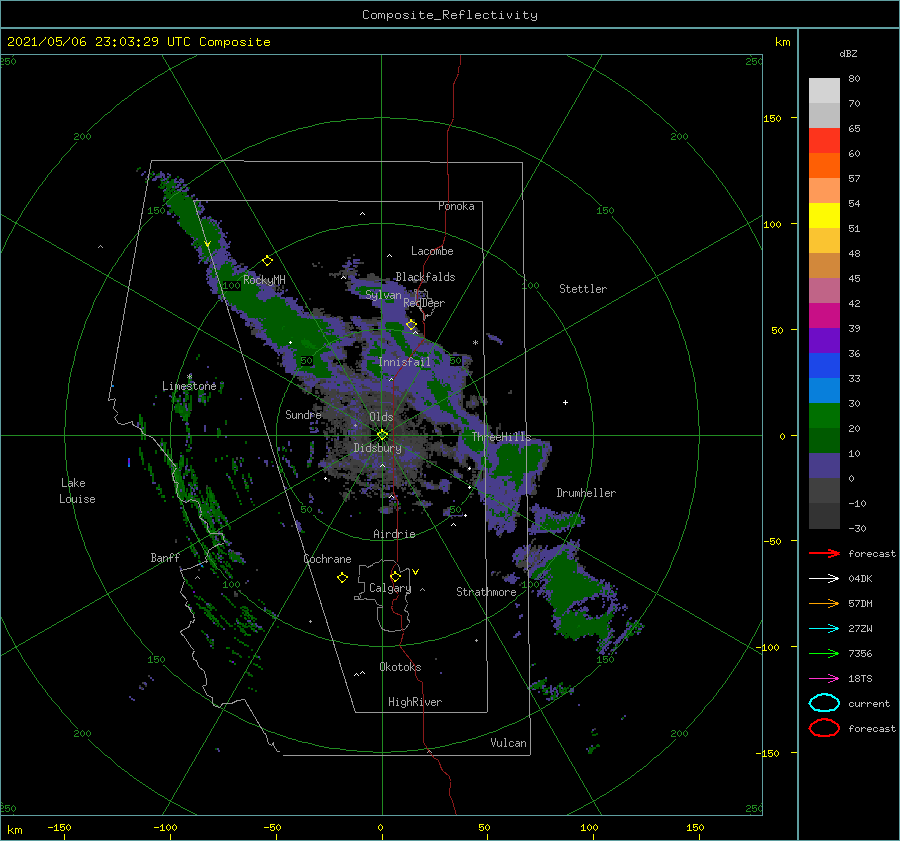This screenshot has height=841, width=900.
Task: Pick the orange 60 dBZ swatch
Action: coord(824,166)
